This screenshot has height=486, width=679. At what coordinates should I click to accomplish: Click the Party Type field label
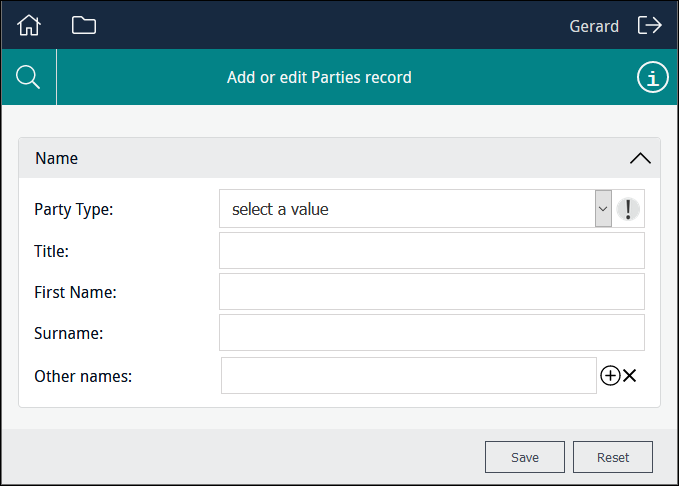pos(74,210)
